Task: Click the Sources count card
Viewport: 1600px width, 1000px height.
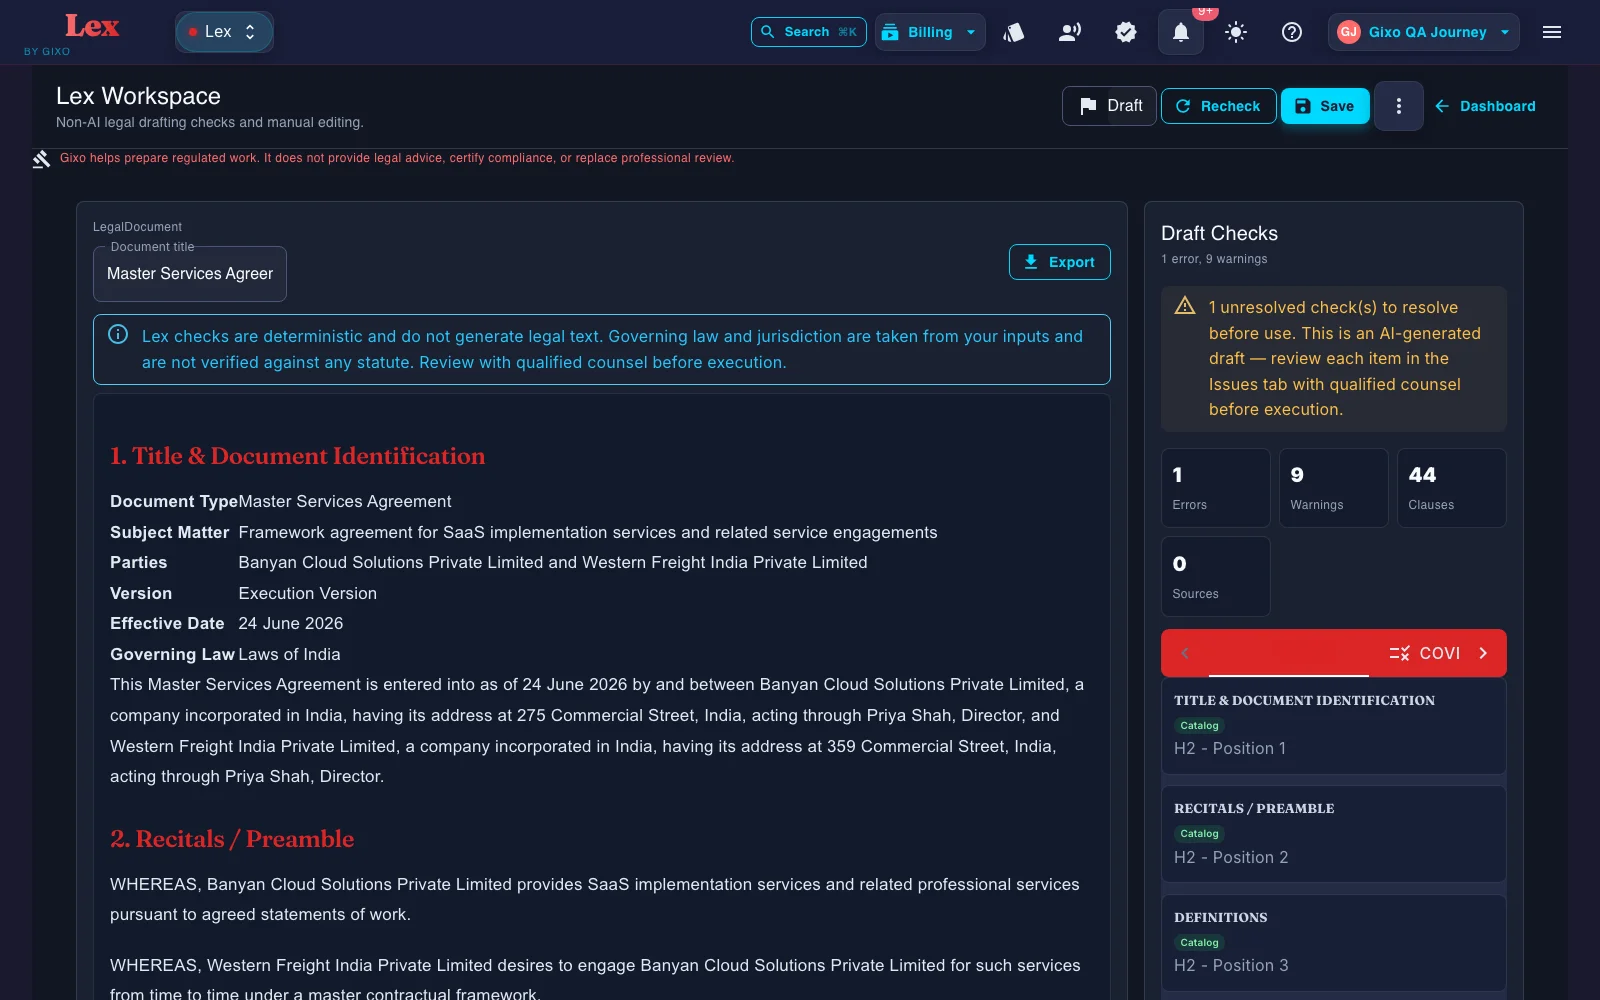Action: [1216, 577]
